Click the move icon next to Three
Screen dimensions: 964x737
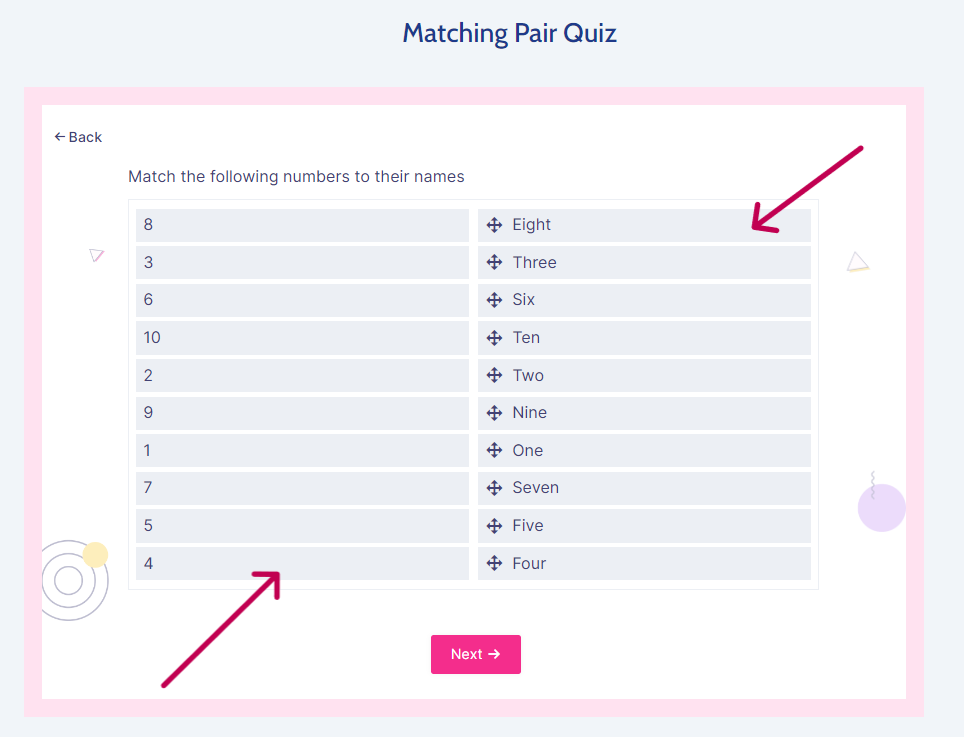[494, 262]
